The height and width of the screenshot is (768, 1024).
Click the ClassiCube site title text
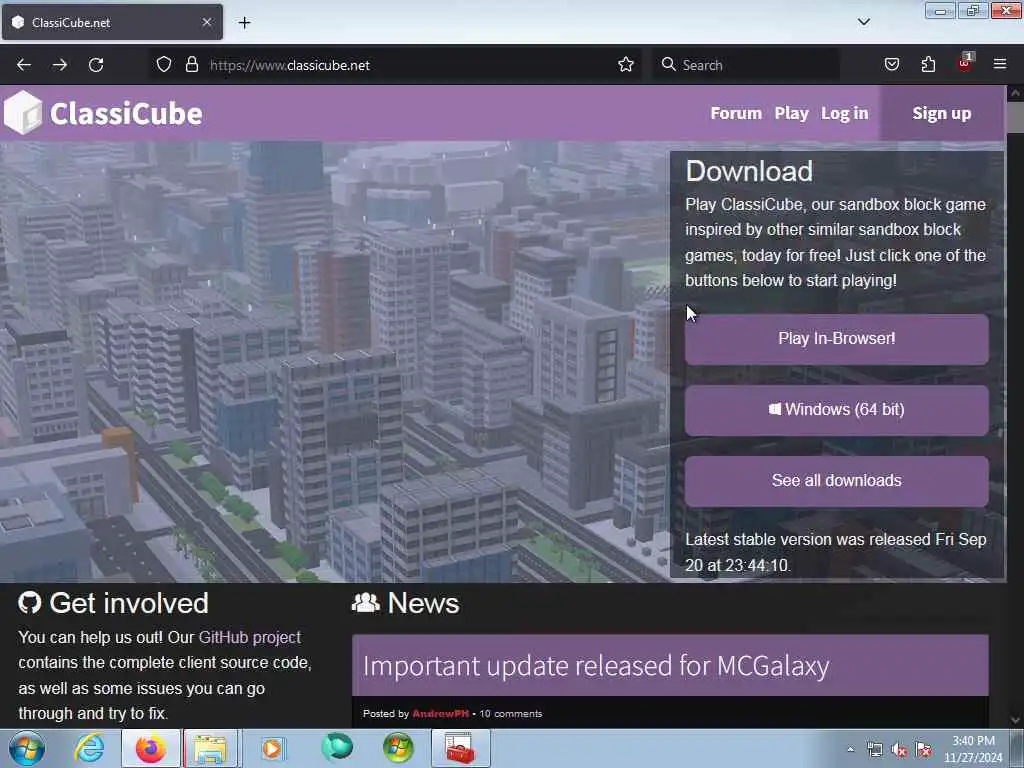pyautogui.click(x=126, y=114)
